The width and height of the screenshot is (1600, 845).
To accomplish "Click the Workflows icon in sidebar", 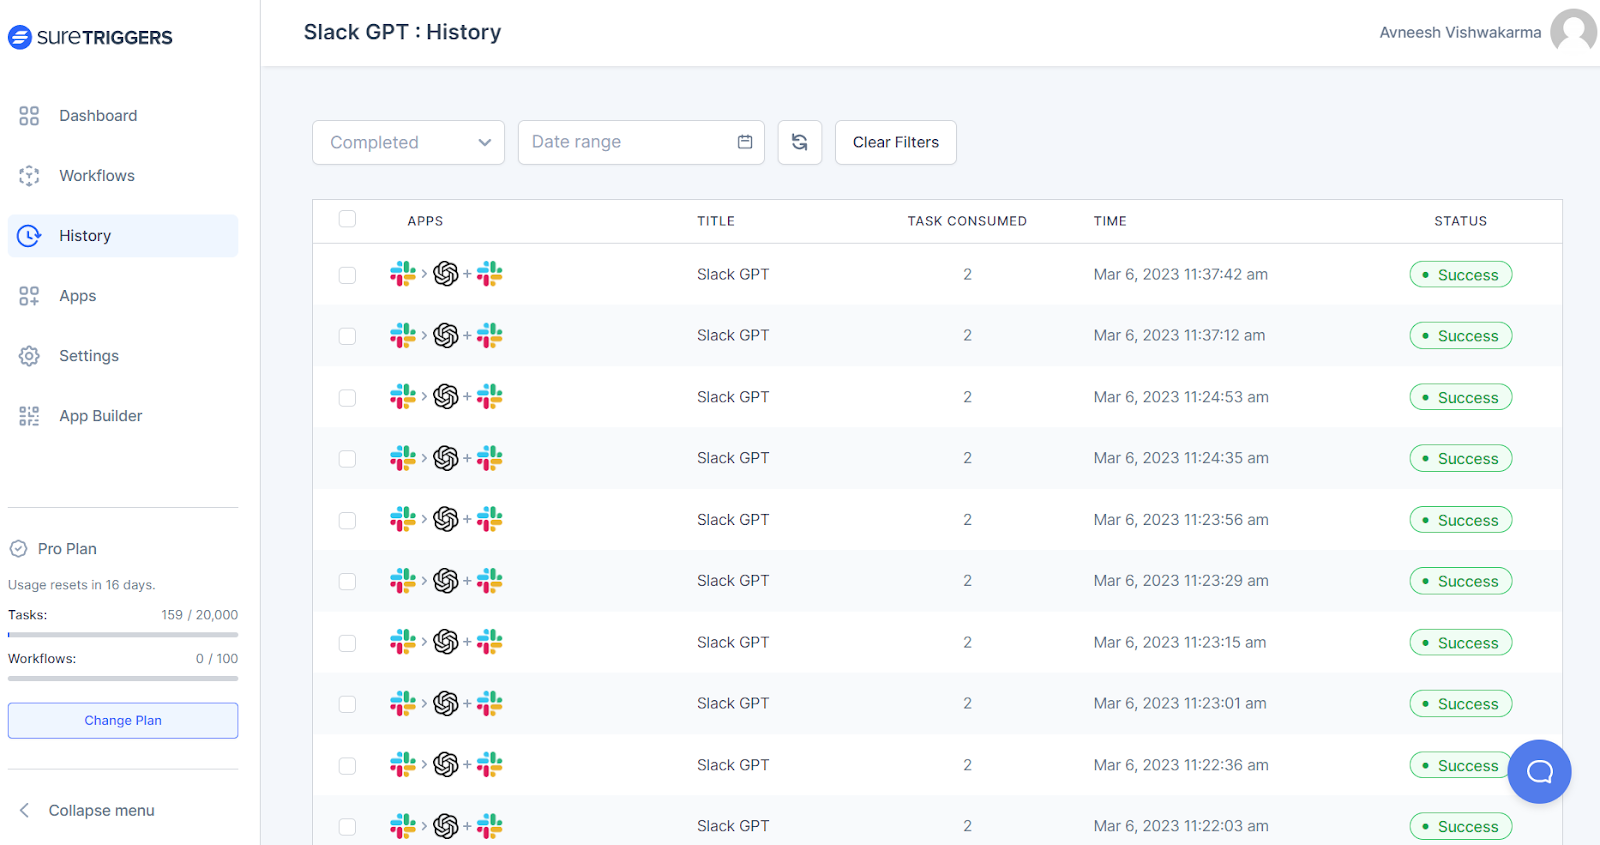I will click(x=29, y=176).
